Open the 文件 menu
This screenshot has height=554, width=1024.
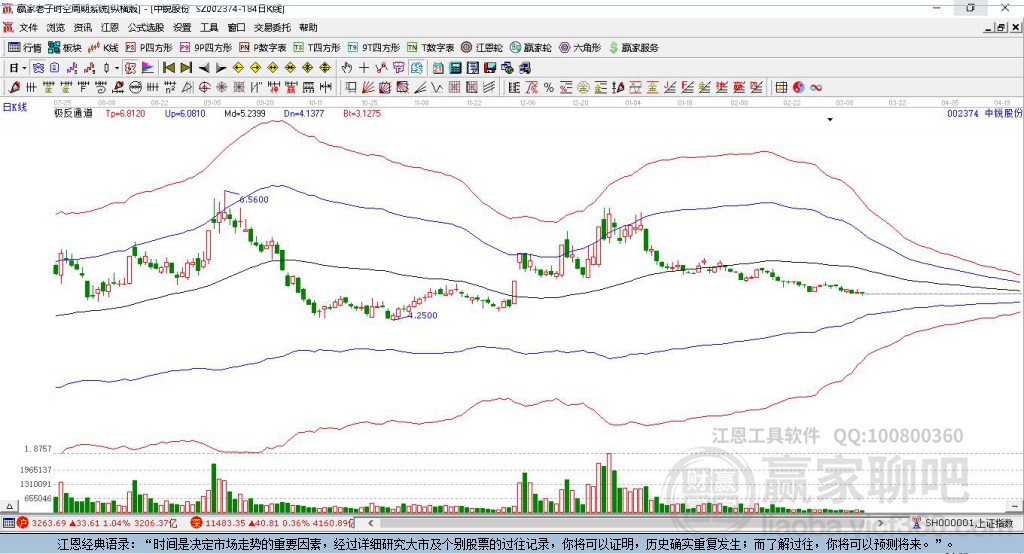[x=28, y=27]
